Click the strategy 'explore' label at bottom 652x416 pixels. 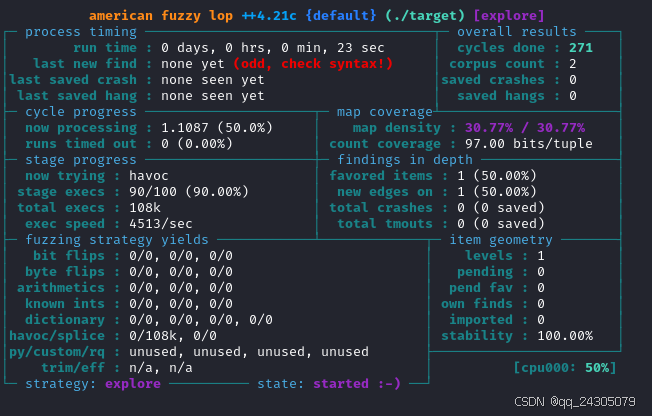pos(133,384)
